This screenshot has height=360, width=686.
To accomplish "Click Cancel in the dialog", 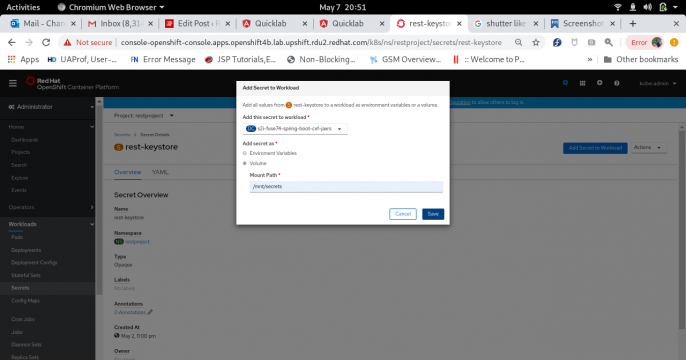I will (x=403, y=214).
